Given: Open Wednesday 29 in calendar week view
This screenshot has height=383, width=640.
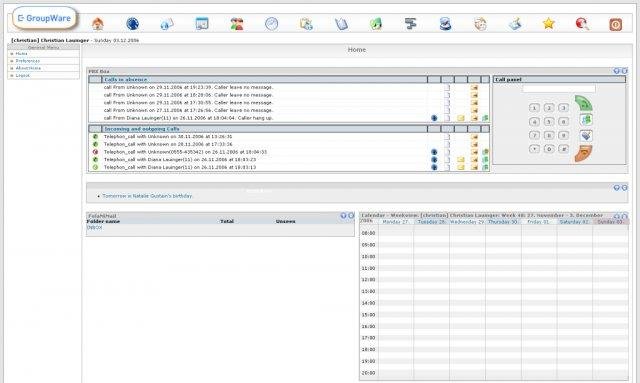Looking at the screenshot, I should (467, 222).
